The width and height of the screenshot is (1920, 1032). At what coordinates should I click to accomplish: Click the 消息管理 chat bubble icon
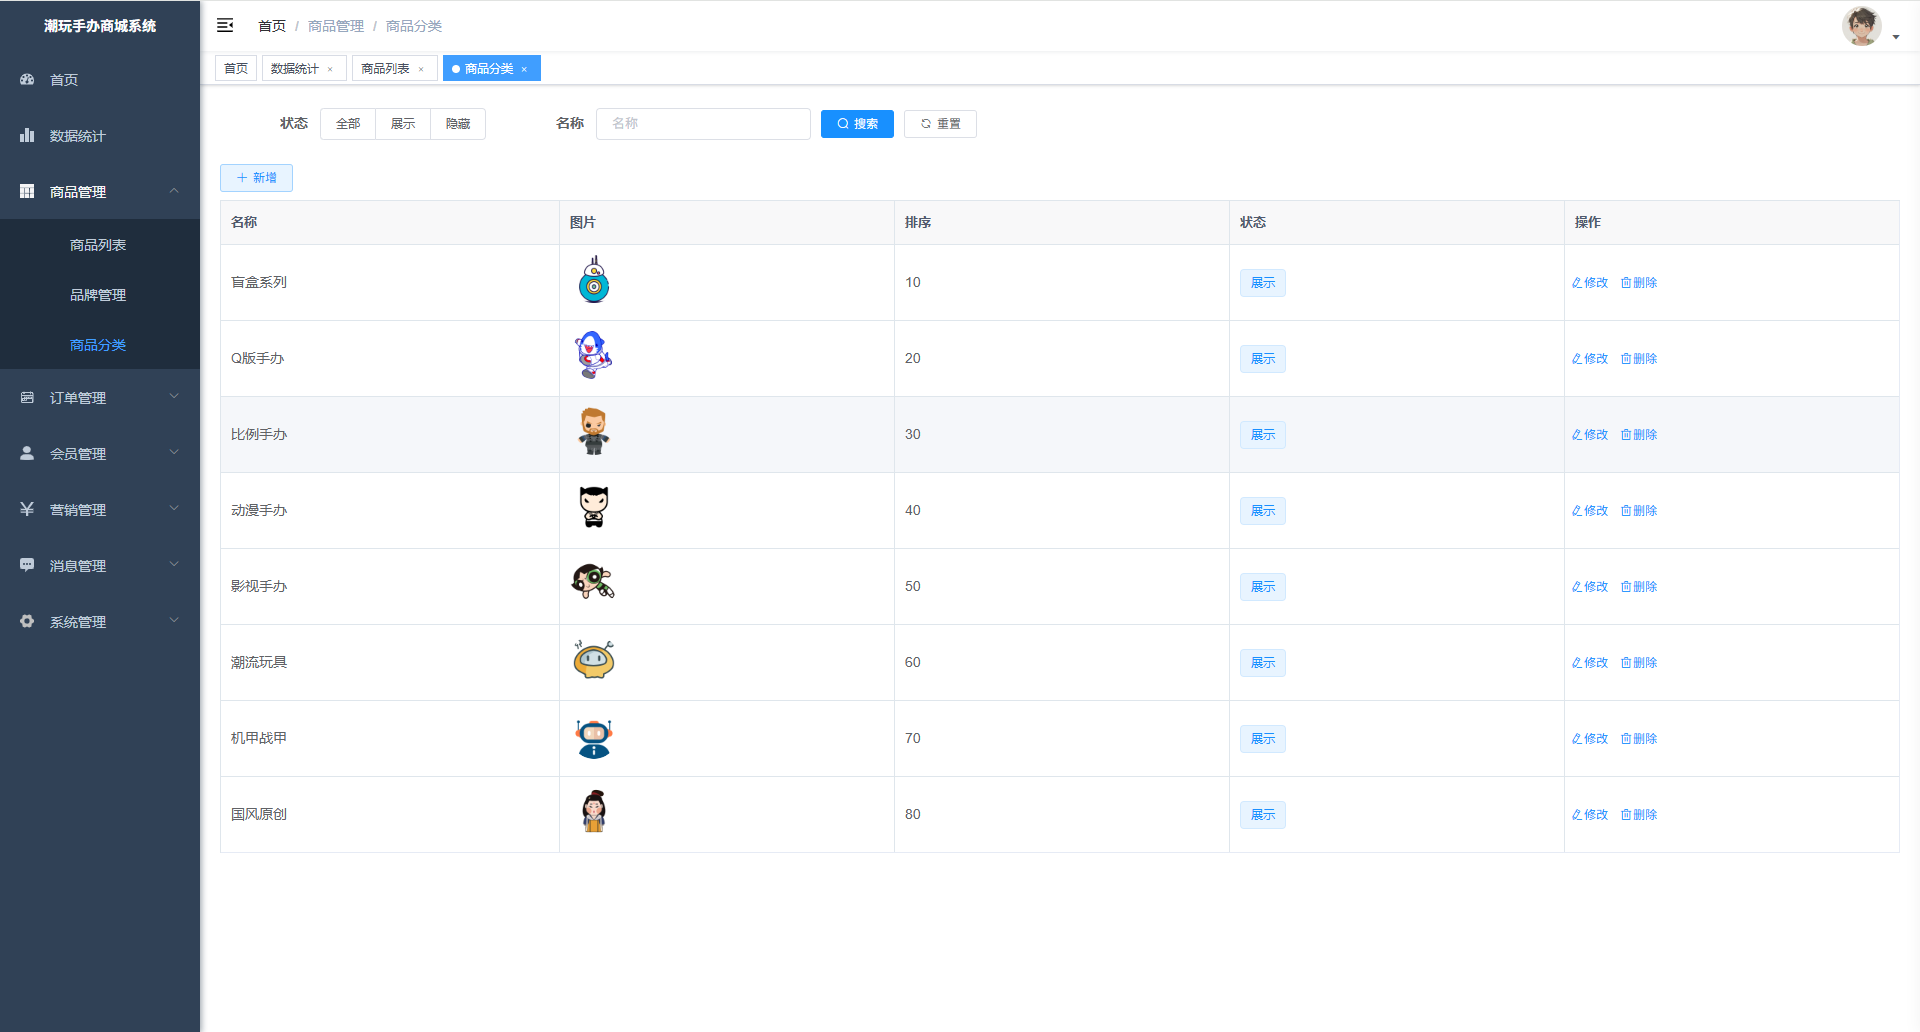27,565
